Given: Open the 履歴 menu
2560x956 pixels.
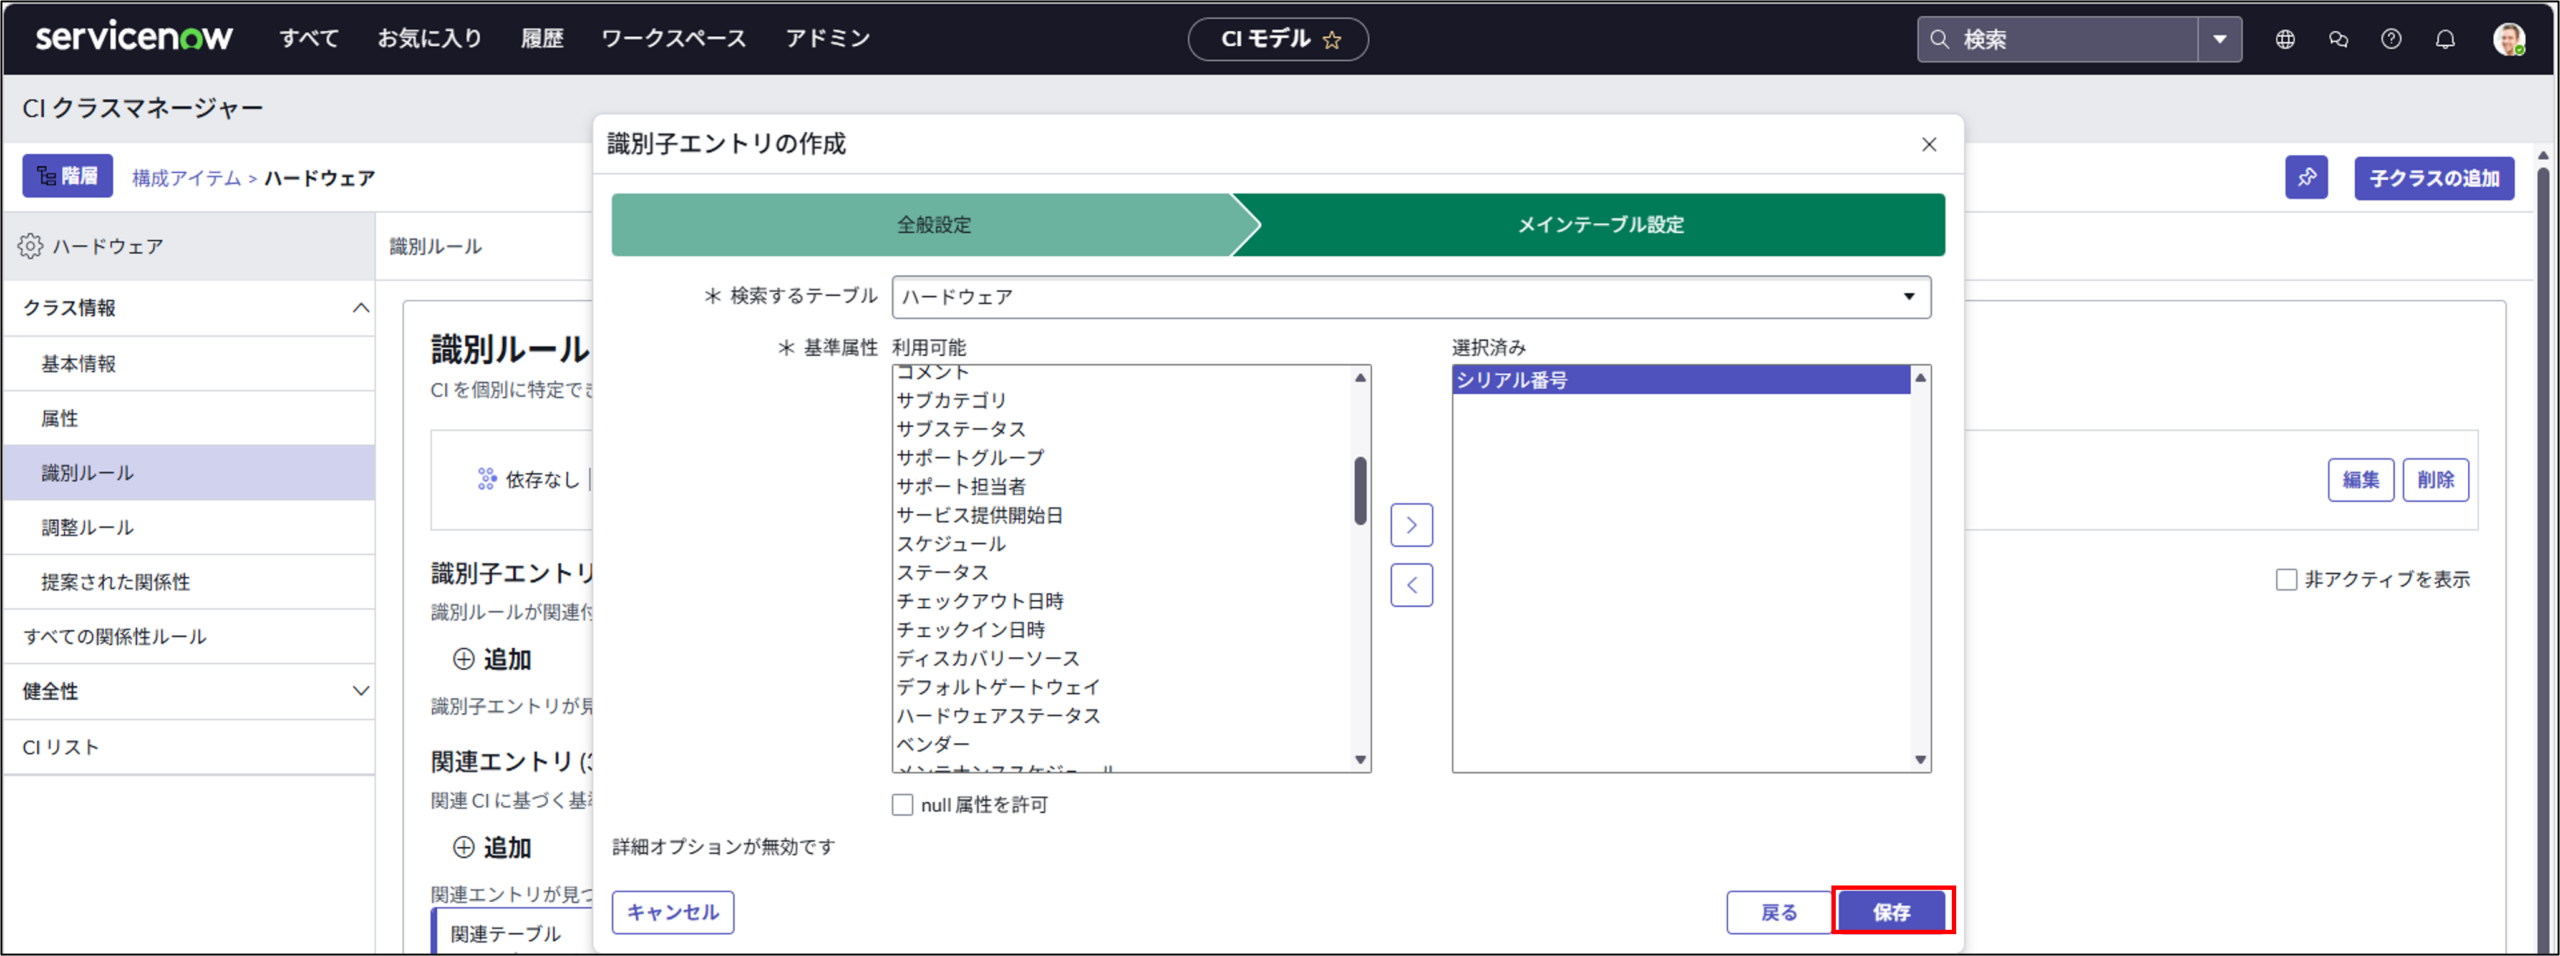Looking at the screenshot, I should (542, 39).
